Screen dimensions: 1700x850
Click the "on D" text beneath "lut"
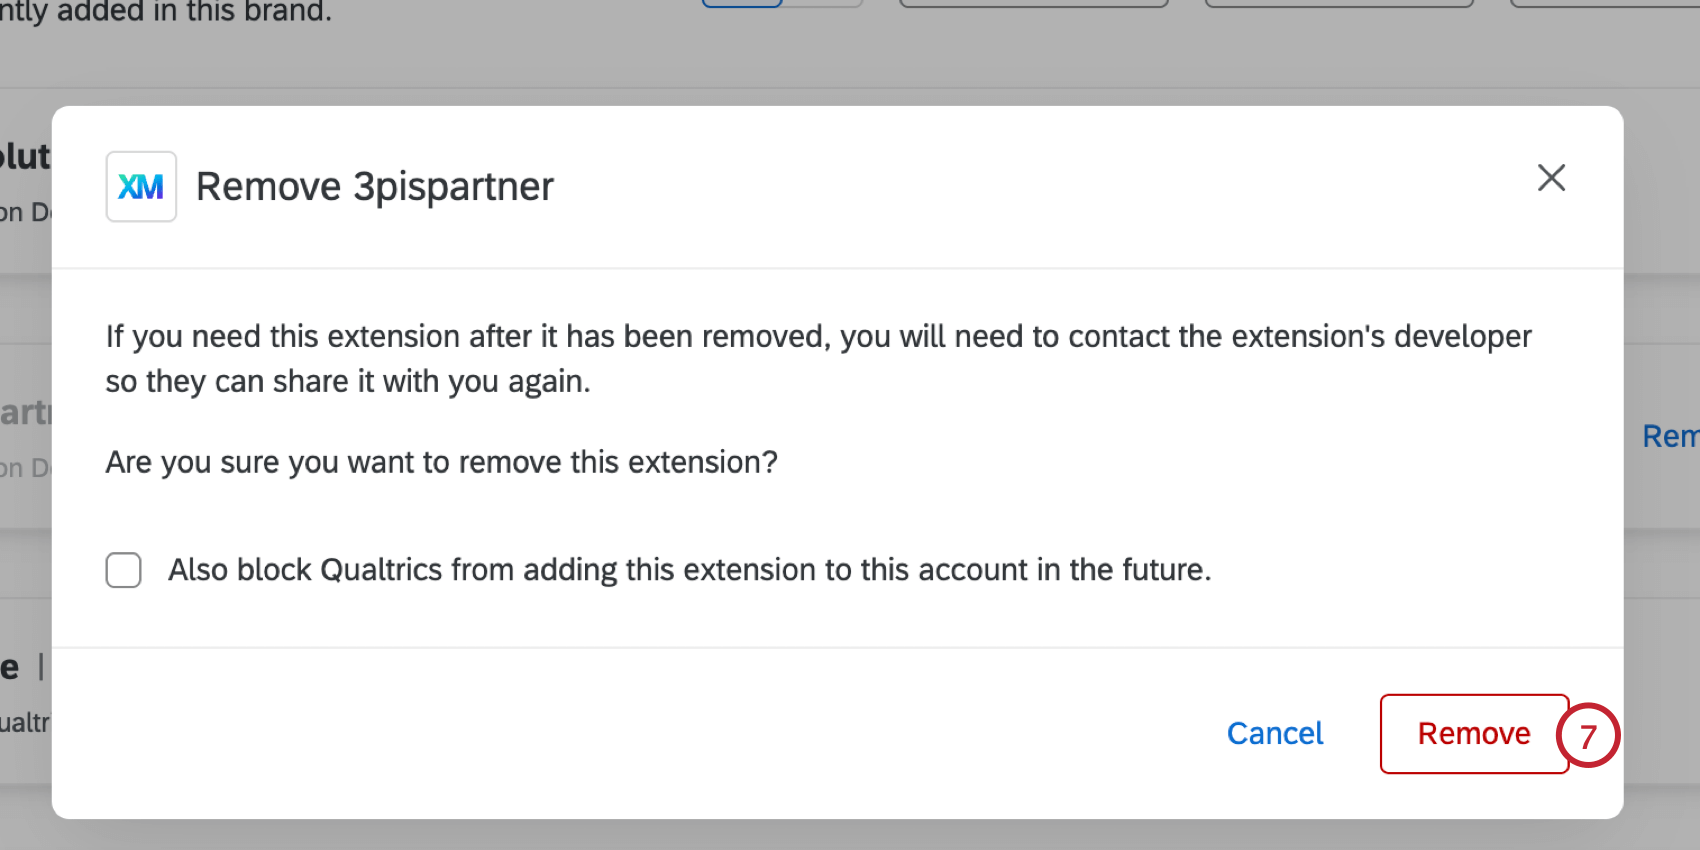click(24, 212)
